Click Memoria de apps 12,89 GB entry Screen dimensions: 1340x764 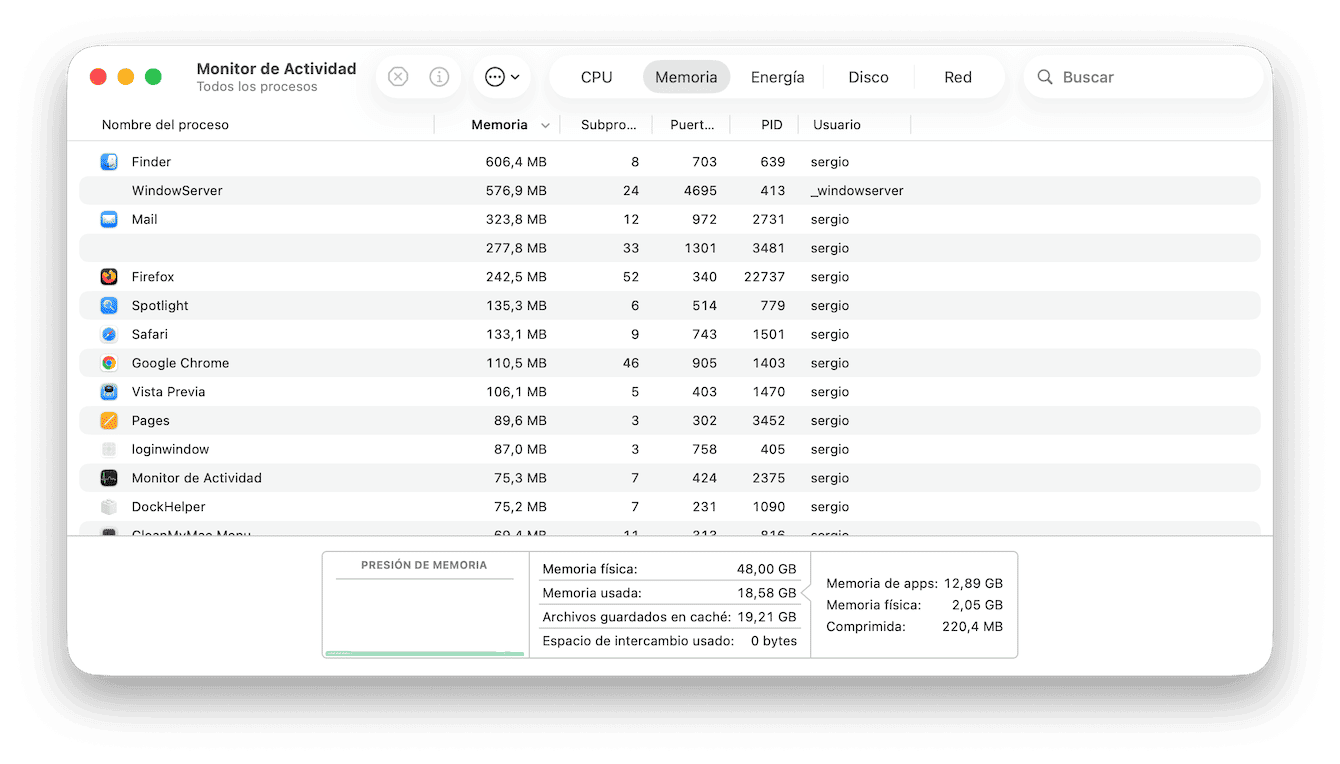pyautogui.click(x=914, y=583)
